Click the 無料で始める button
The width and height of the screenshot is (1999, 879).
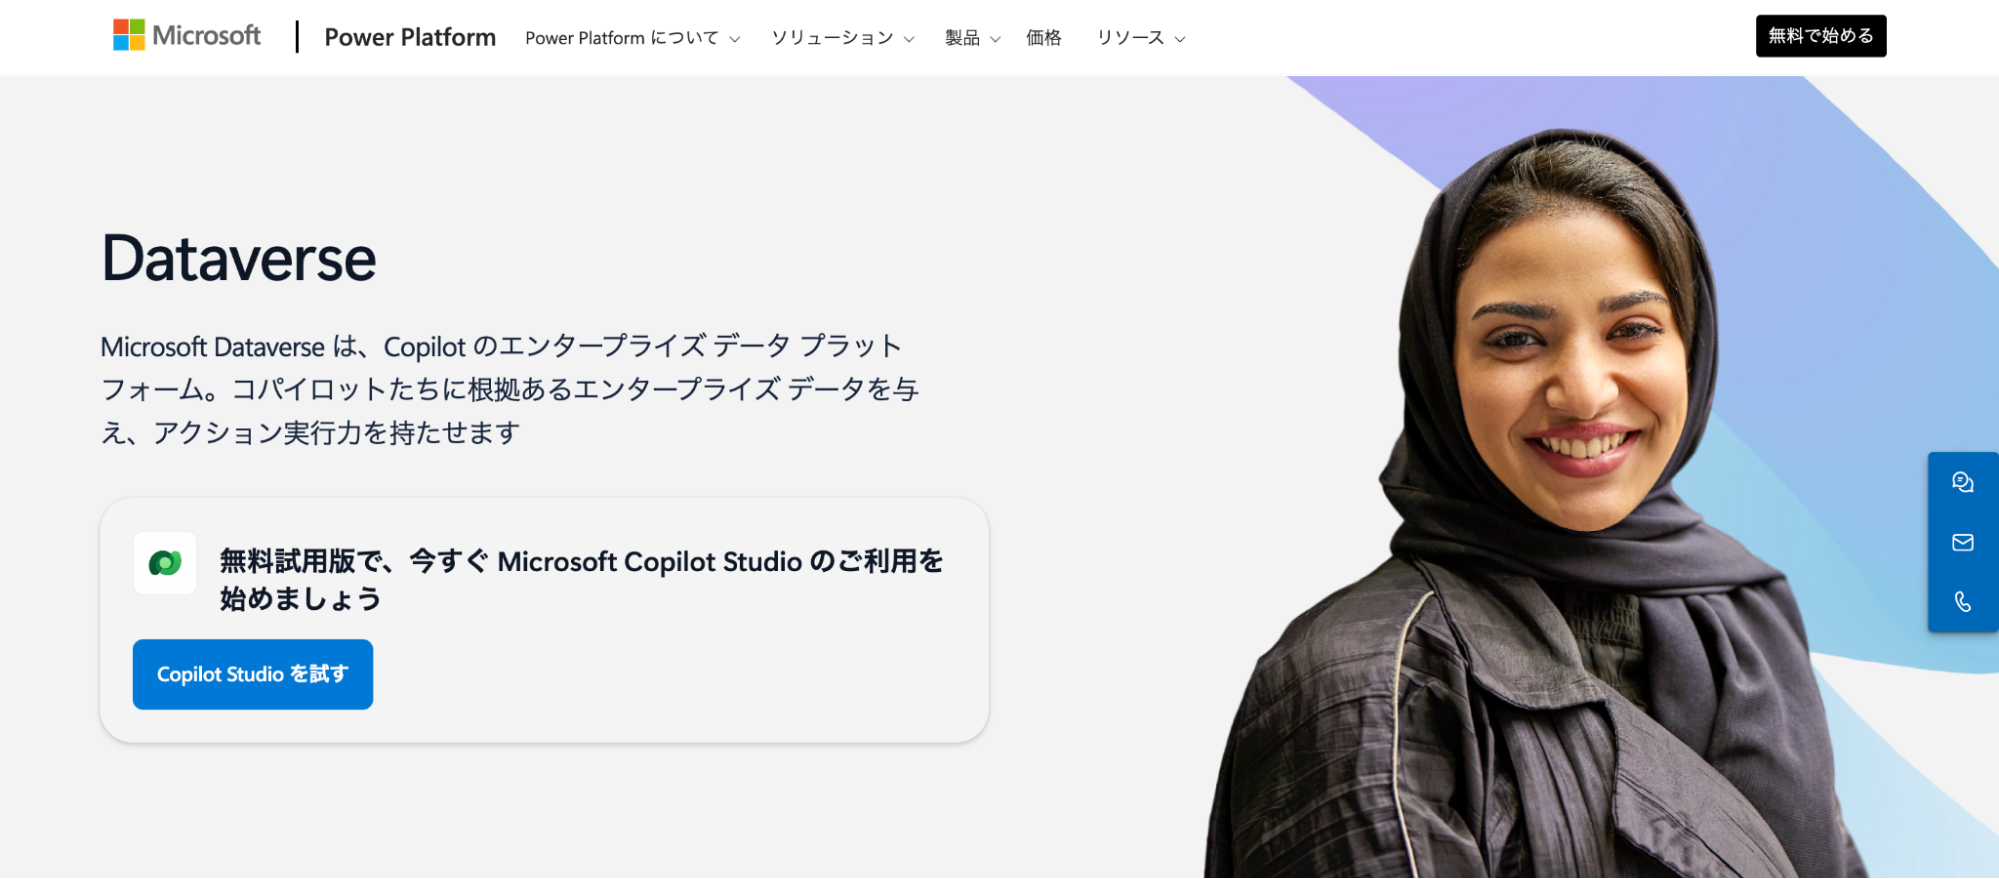1820,36
